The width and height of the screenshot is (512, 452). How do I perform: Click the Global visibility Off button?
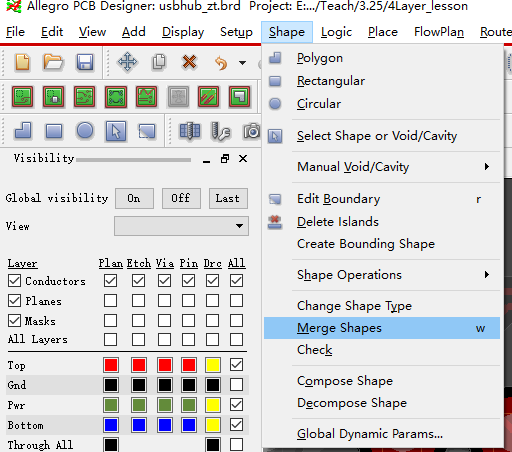(181, 198)
